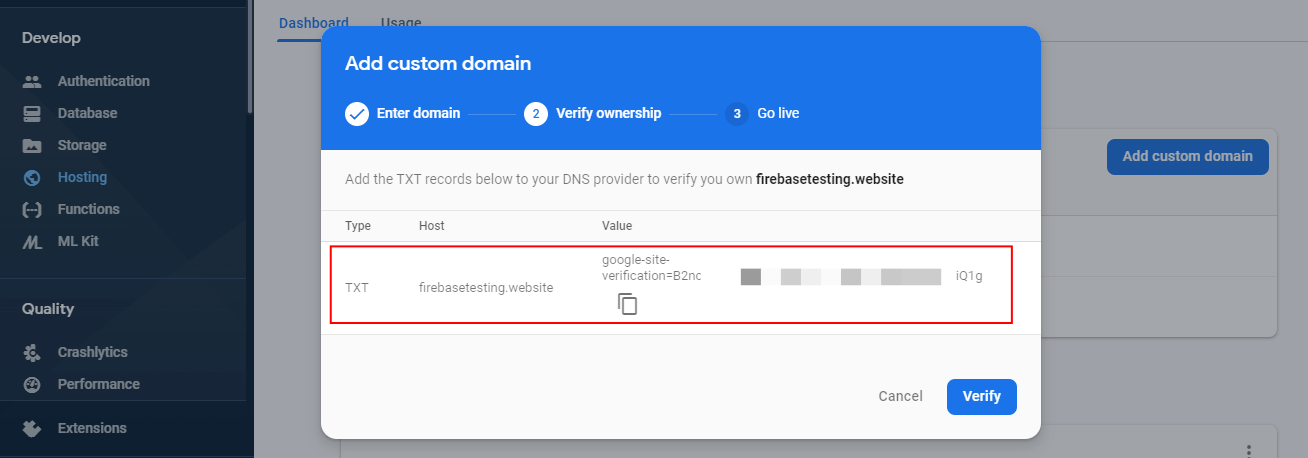The width and height of the screenshot is (1308, 458).
Task: Switch to the Dashboard tab
Action: 314,22
